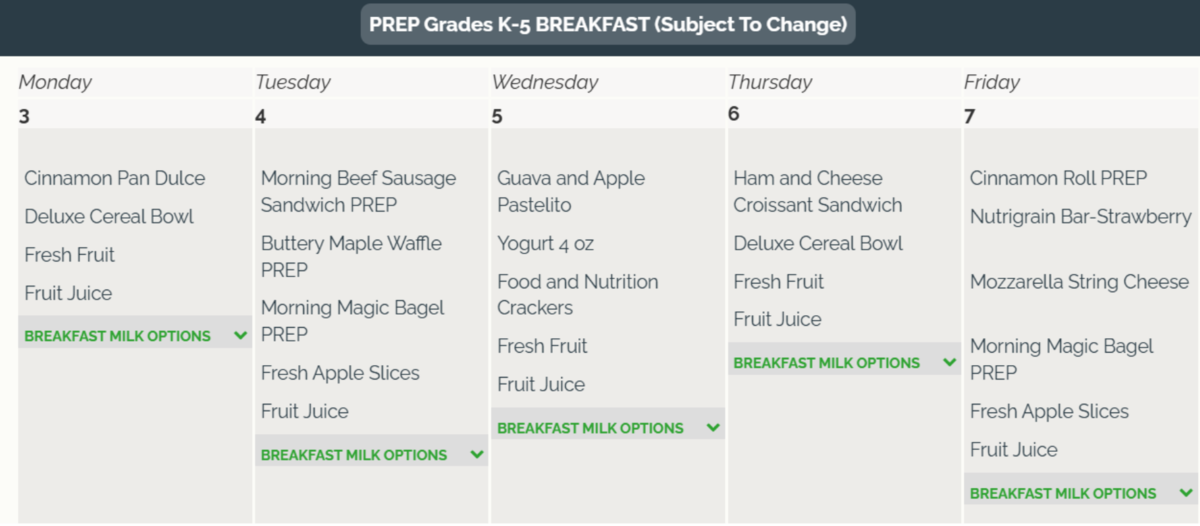Expand Wednesday's Breakfast Milk Options chevron
Image resolution: width=1200 pixels, height=526 pixels.
pos(713,428)
